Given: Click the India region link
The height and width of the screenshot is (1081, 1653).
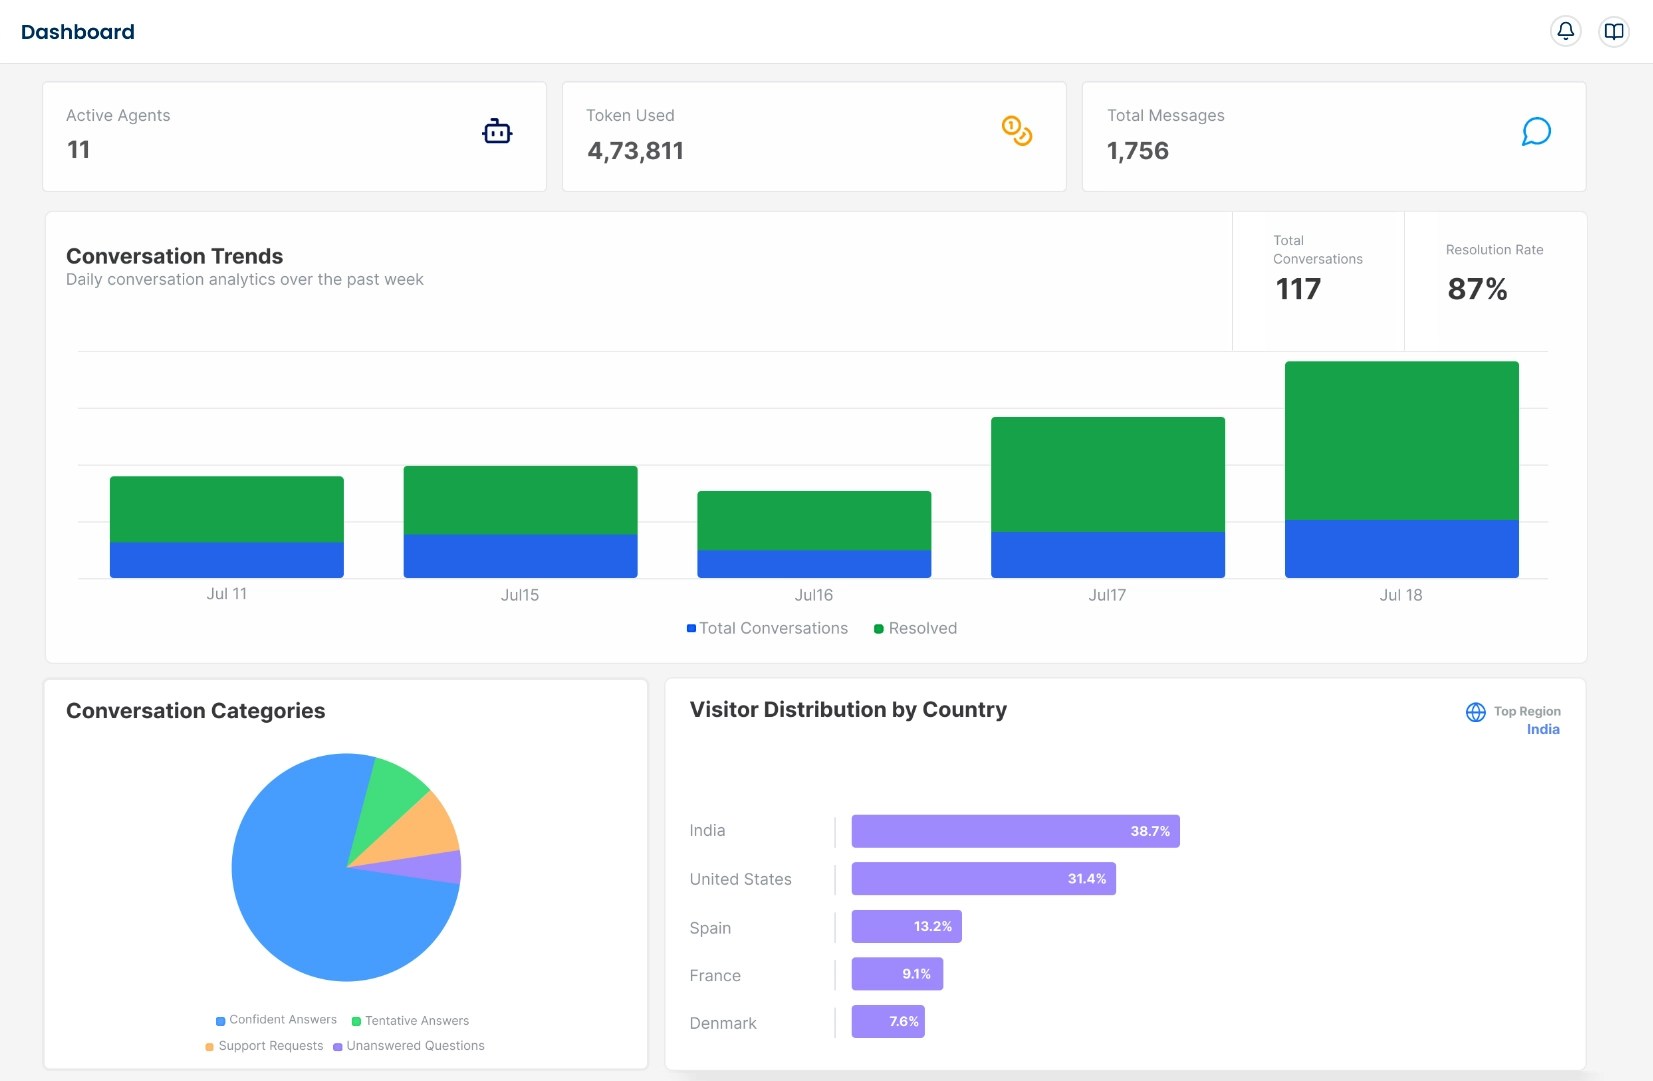Looking at the screenshot, I should coord(1541,729).
